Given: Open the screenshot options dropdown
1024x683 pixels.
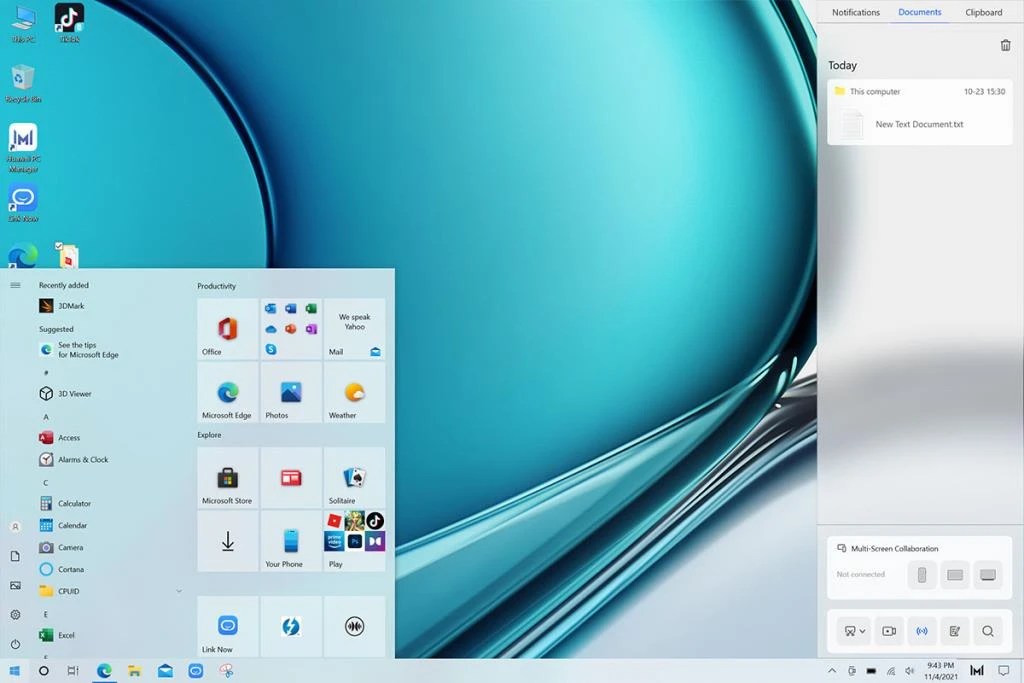Looking at the screenshot, I should coord(862,631).
